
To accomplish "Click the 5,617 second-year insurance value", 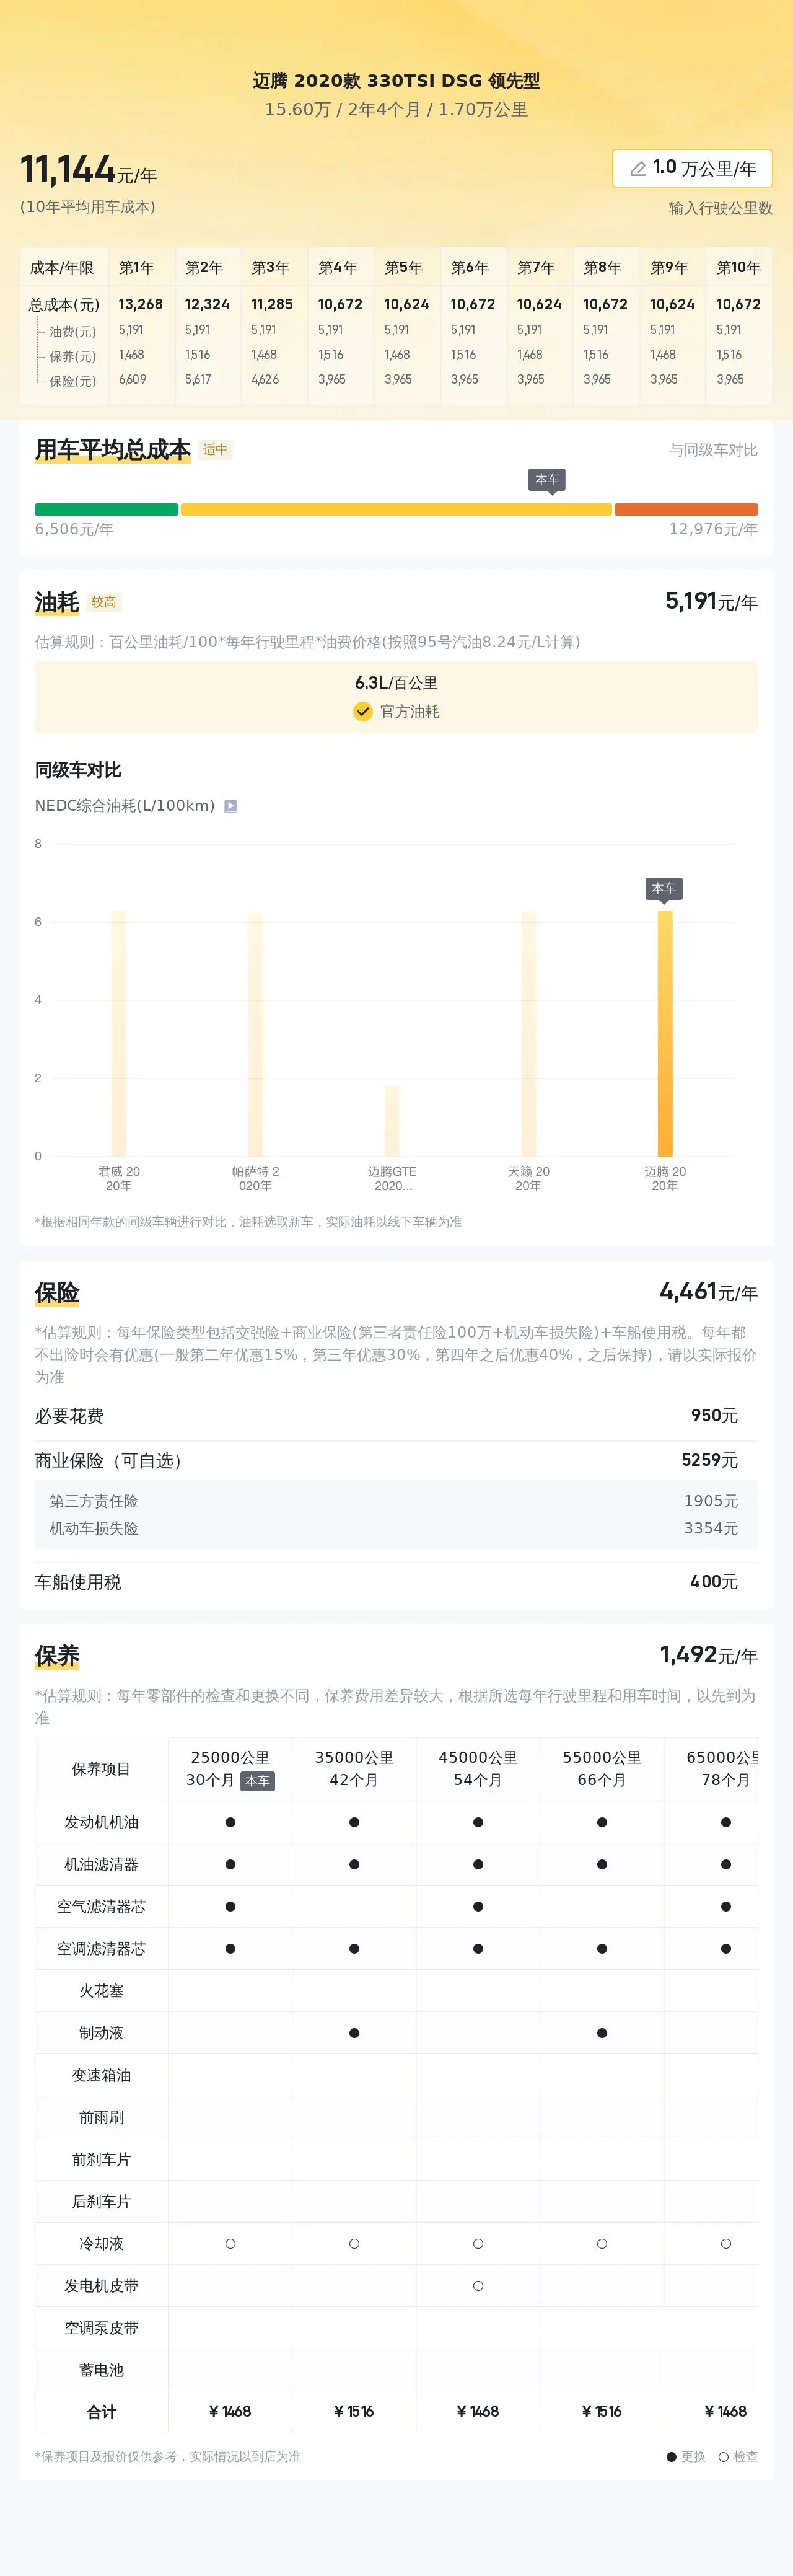I will [198, 380].
